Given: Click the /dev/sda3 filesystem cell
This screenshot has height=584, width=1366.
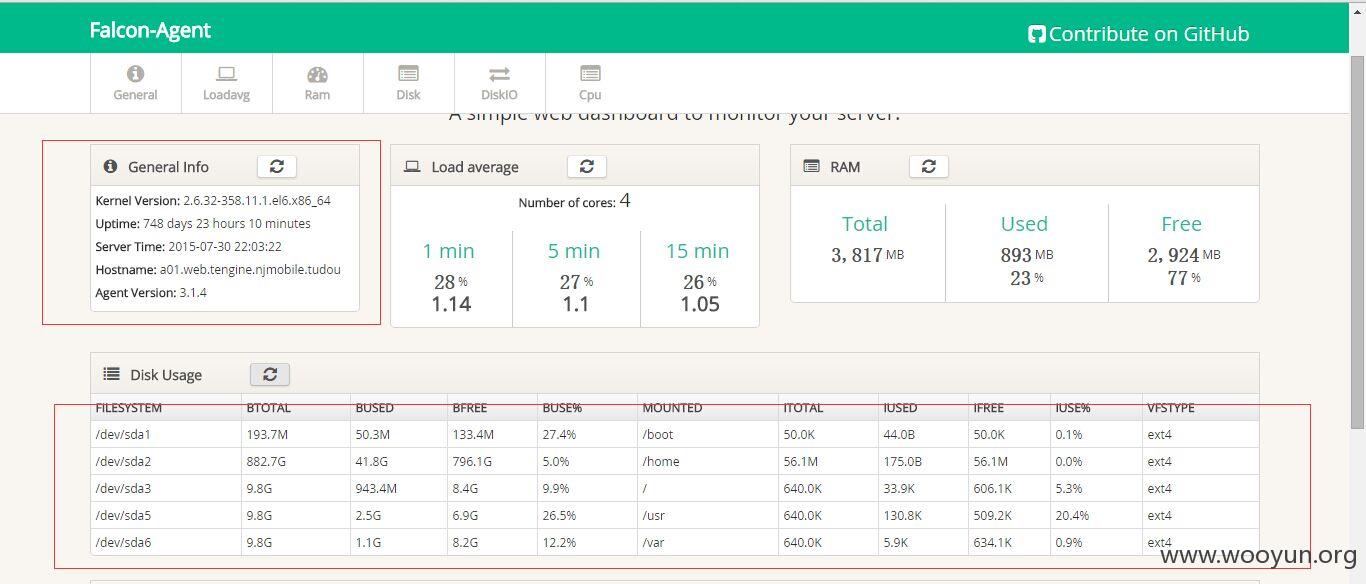Looking at the screenshot, I should click(166, 488).
